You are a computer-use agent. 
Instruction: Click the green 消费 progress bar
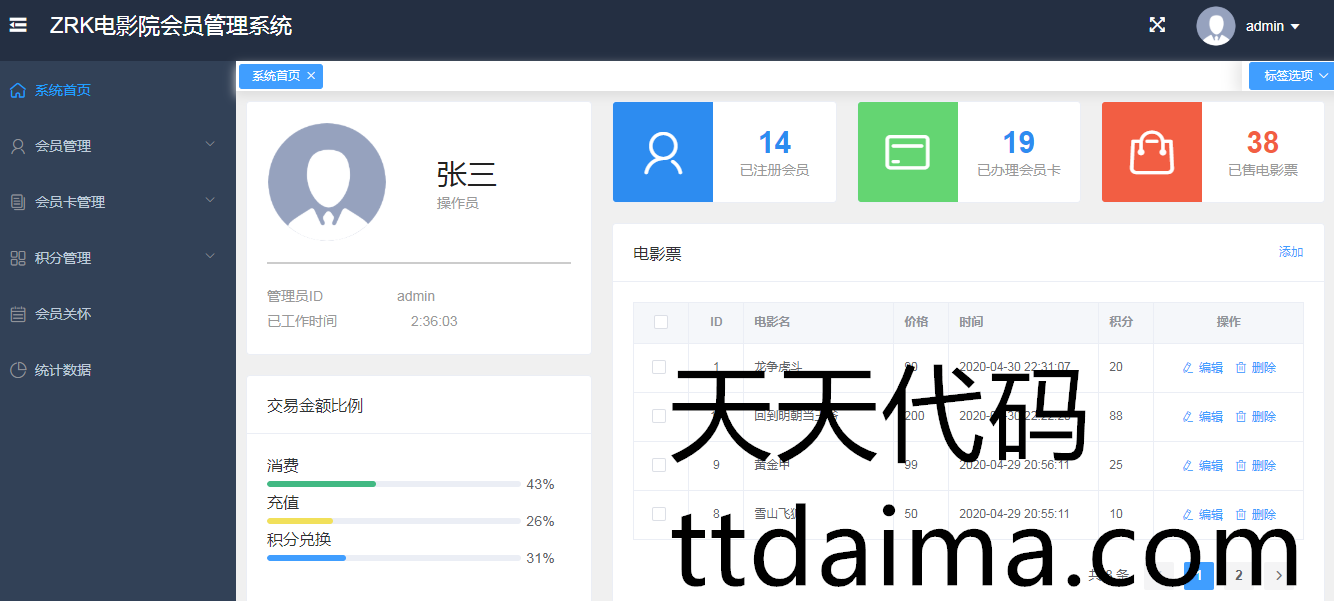pyautogui.click(x=321, y=484)
